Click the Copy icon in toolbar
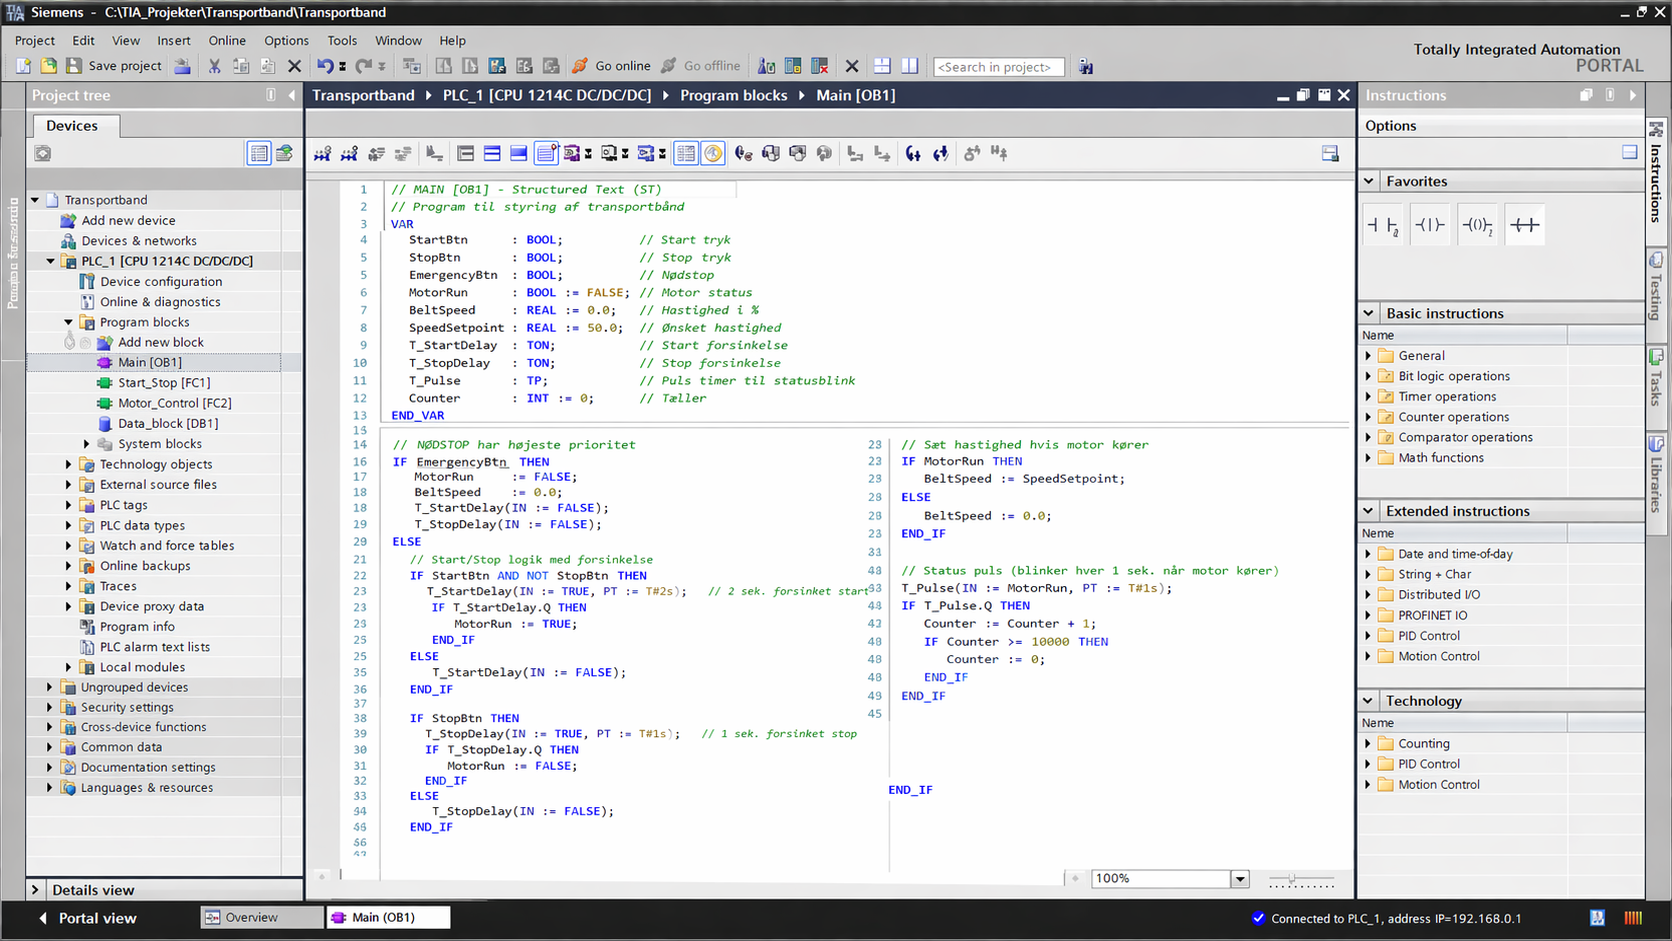Image resolution: width=1672 pixels, height=941 pixels. tap(241, 66)
